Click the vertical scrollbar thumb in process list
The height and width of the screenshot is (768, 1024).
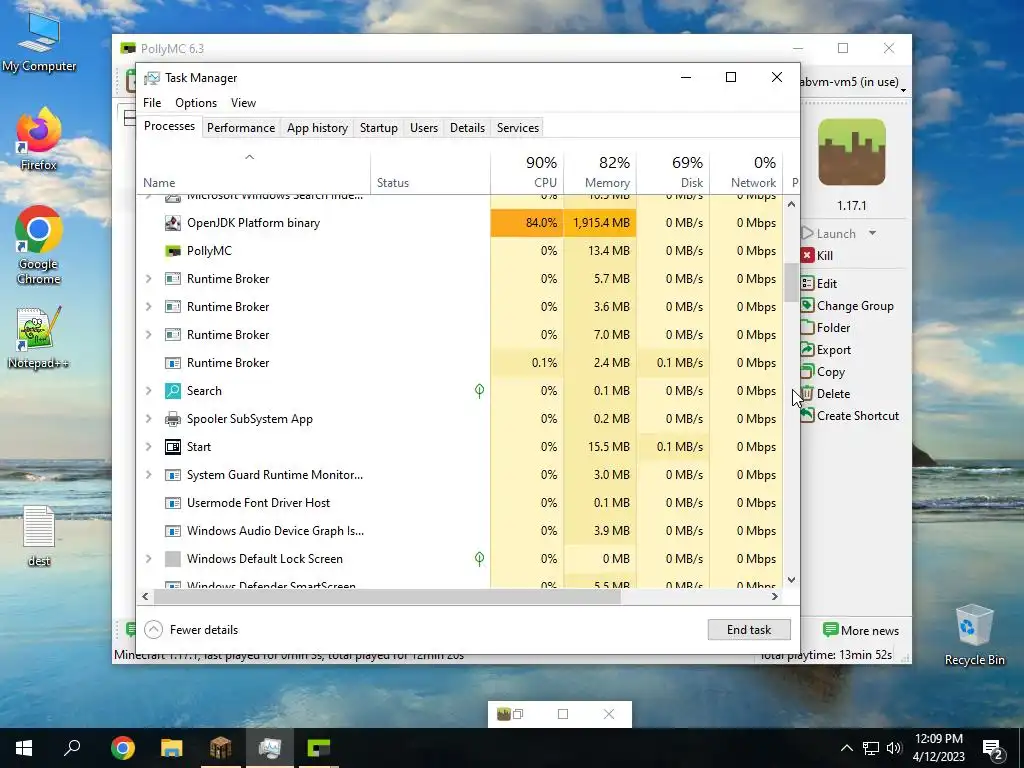click(x=792, y=283)
